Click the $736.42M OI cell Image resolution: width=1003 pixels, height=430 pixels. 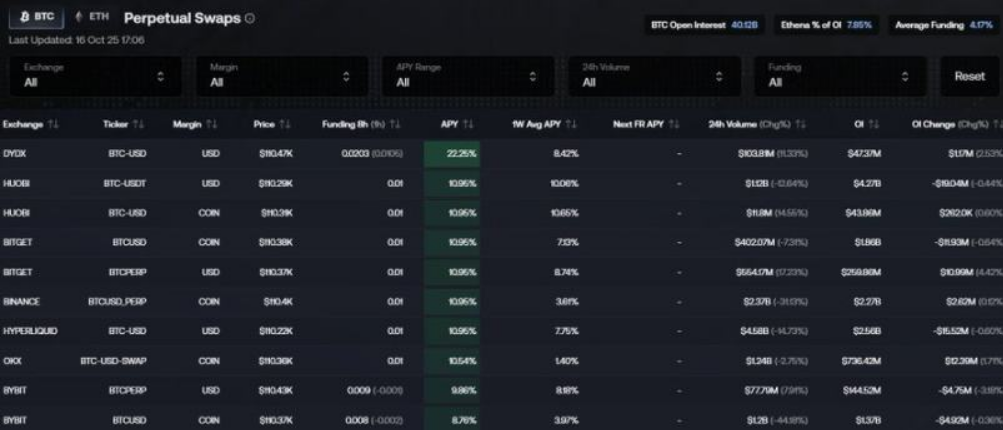tap(861, 361)
